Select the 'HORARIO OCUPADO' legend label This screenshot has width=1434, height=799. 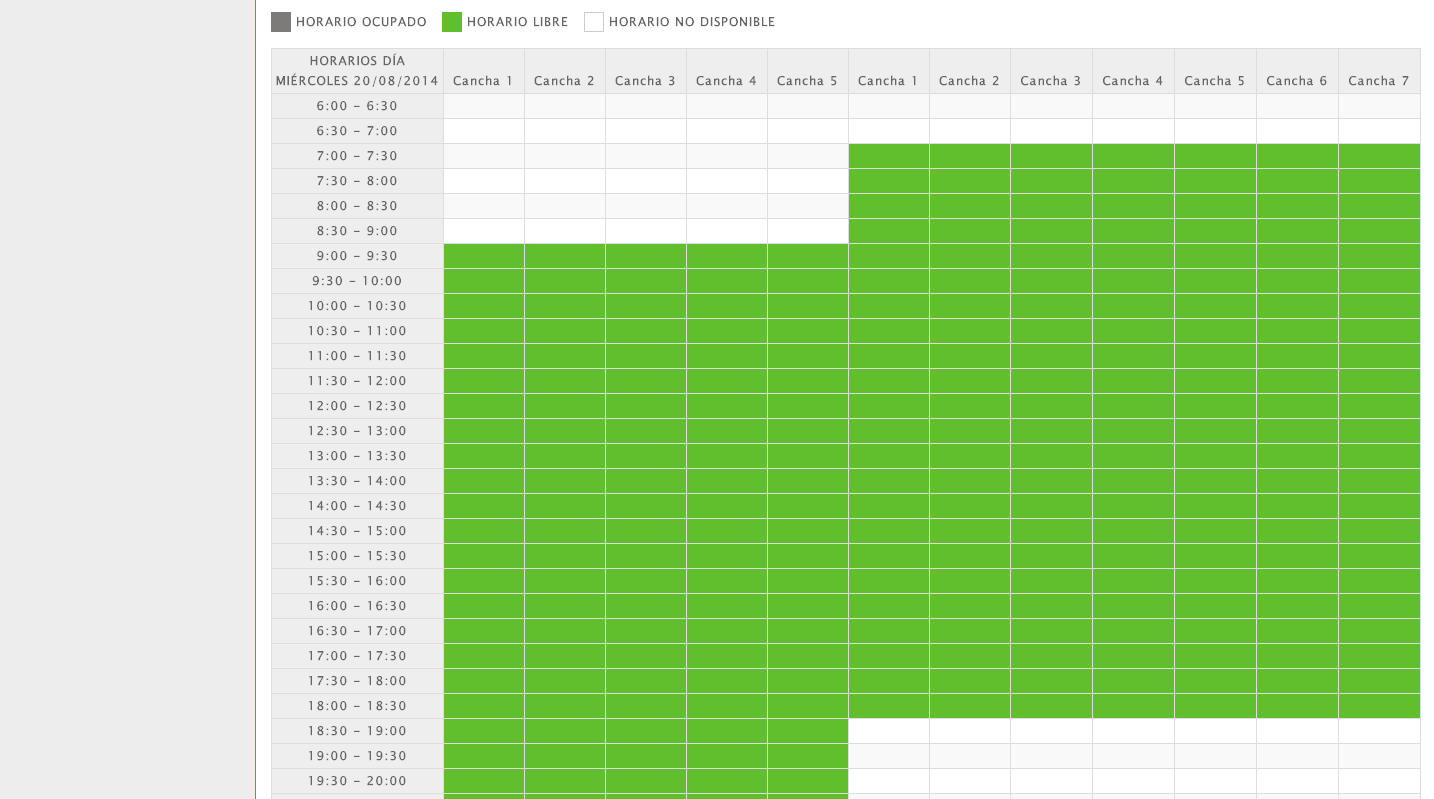(x=361, y=22)
